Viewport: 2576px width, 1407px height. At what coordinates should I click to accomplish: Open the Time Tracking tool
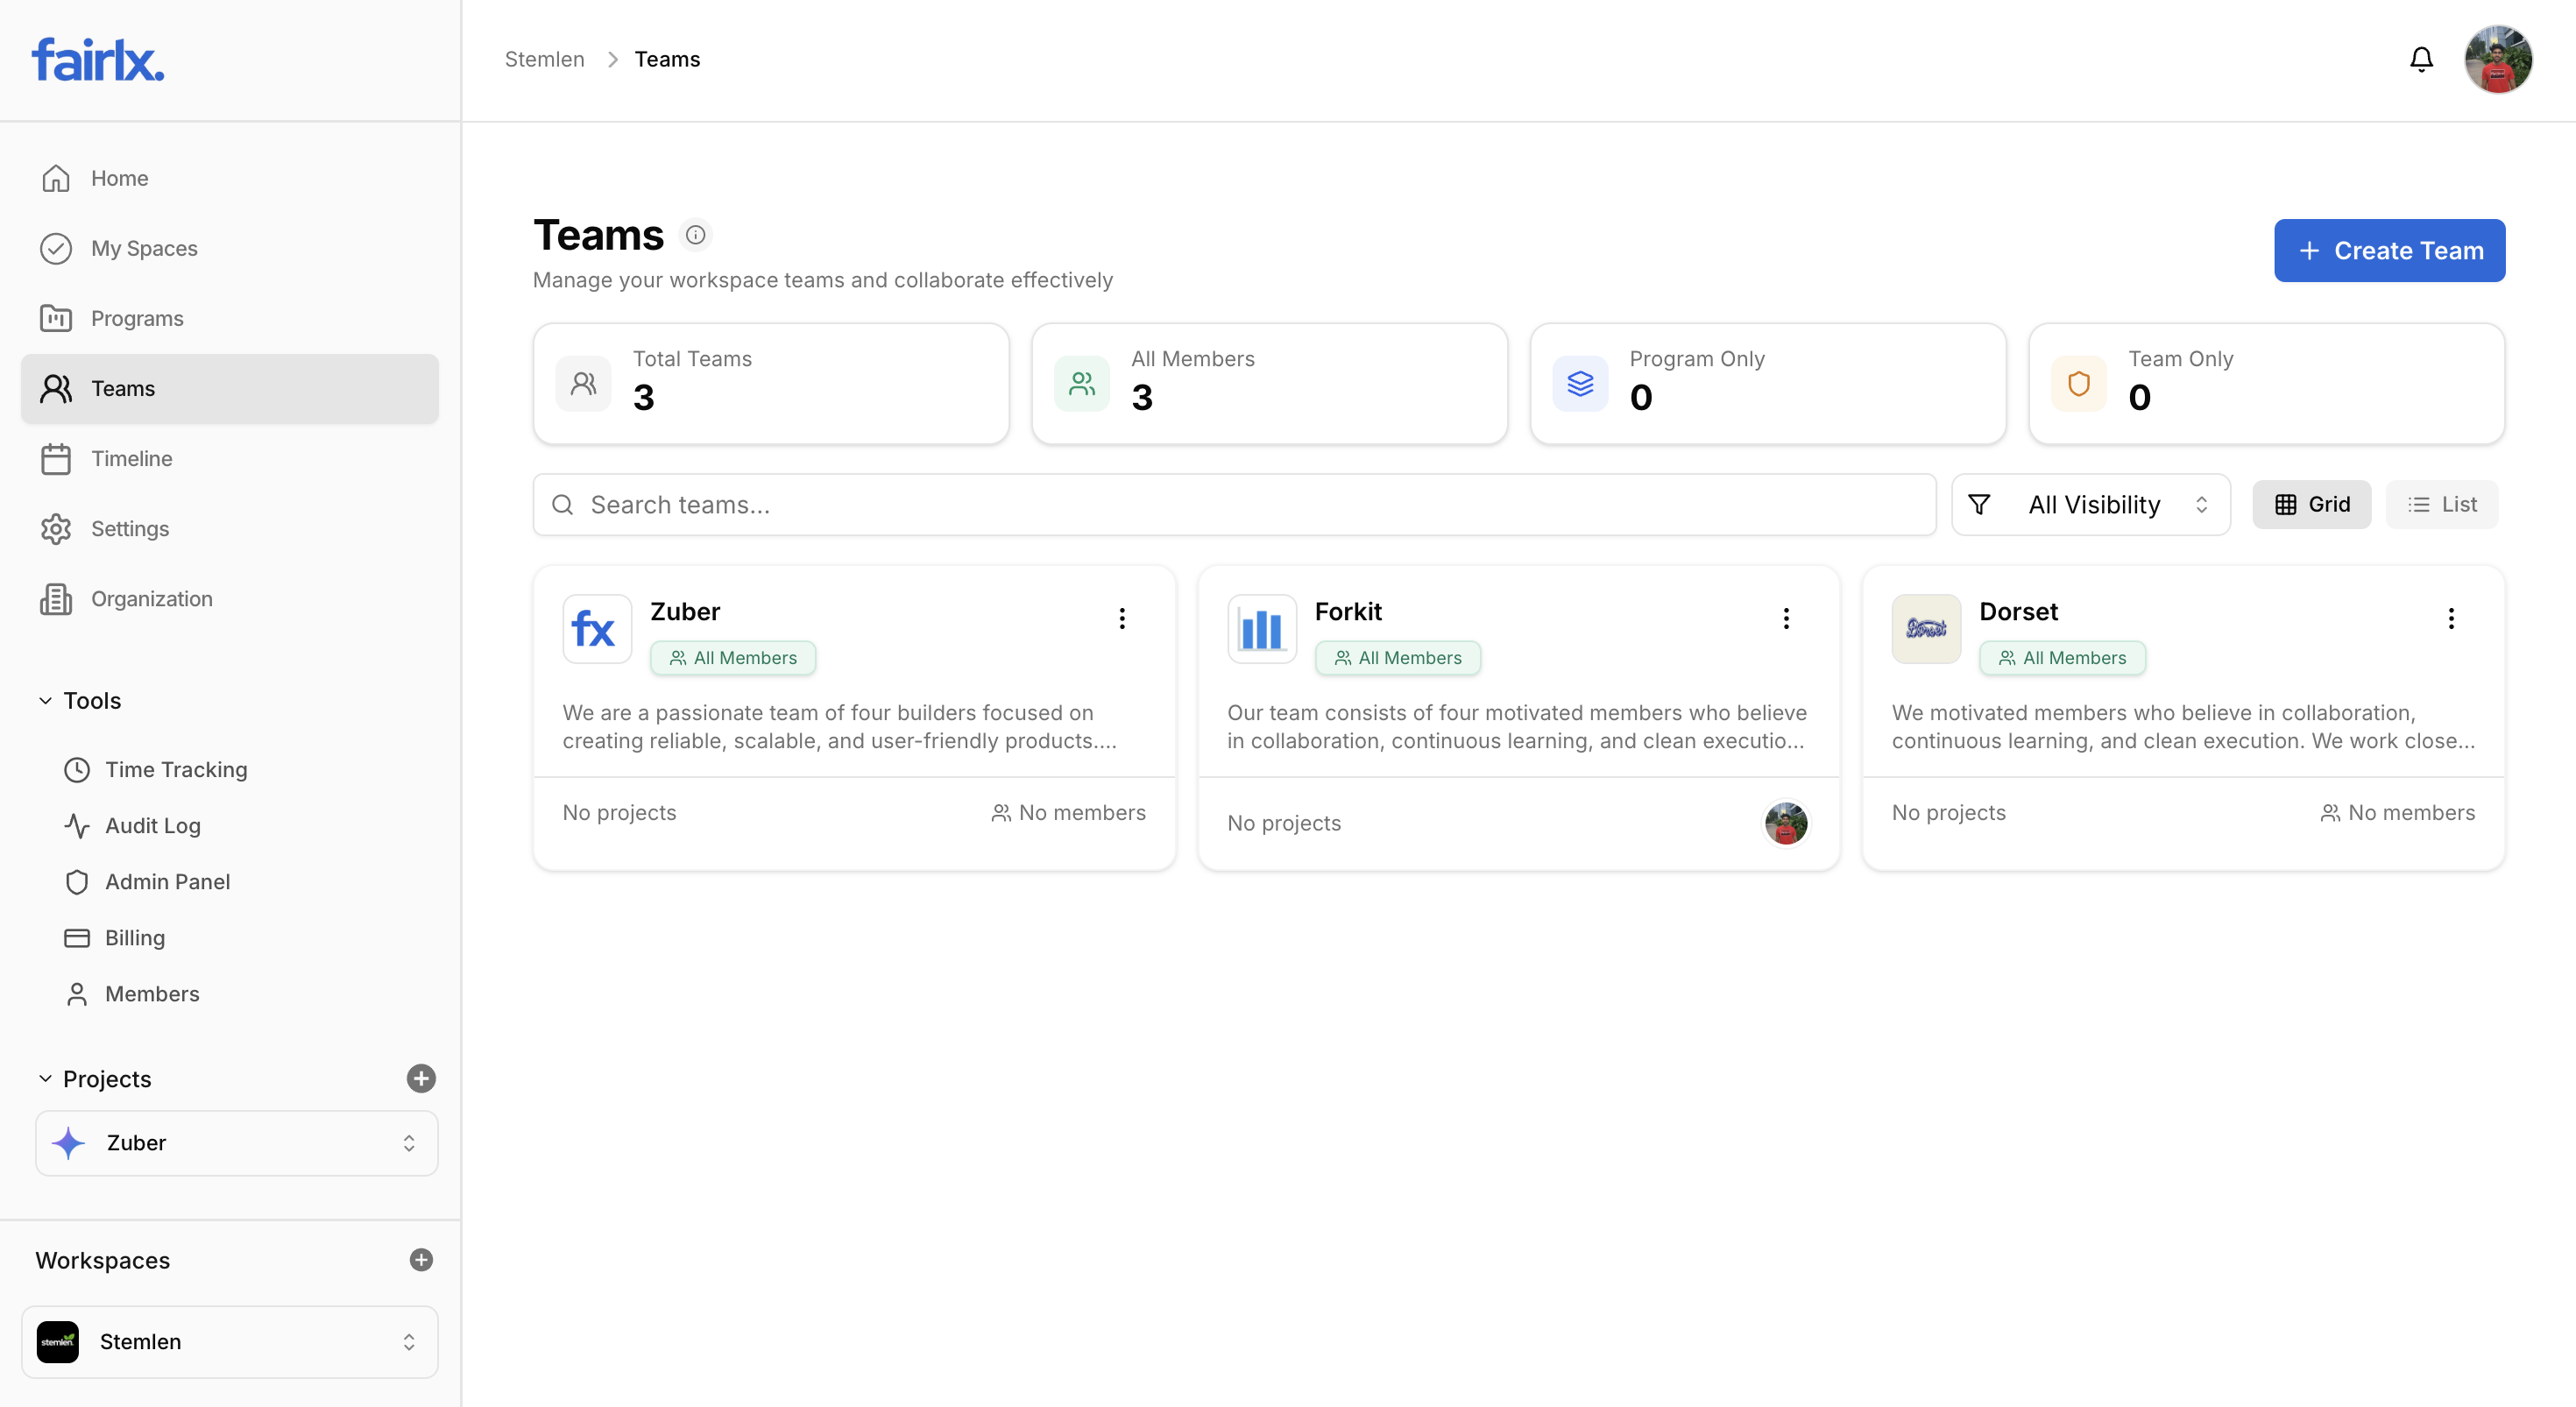click(x=176, y=769)
